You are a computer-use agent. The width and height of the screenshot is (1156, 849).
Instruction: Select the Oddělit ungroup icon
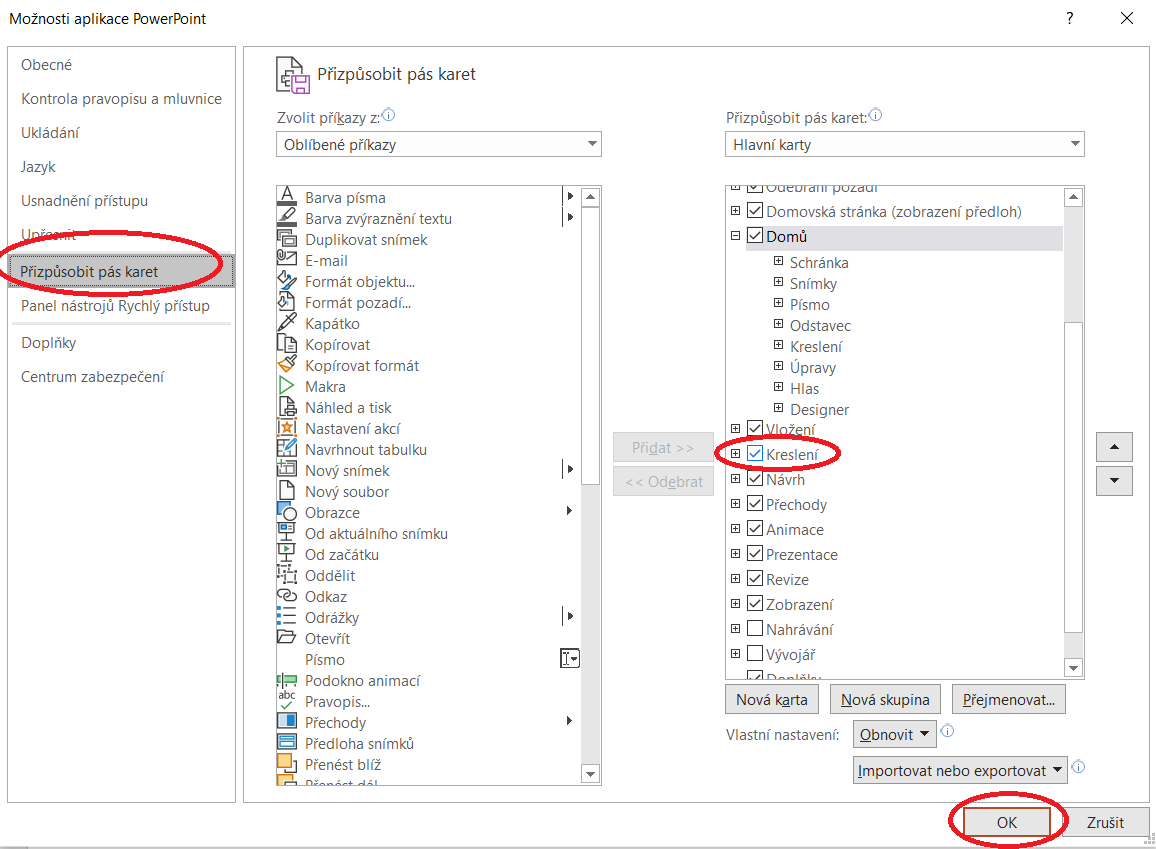pyautogui.click(x=286, y=575)
